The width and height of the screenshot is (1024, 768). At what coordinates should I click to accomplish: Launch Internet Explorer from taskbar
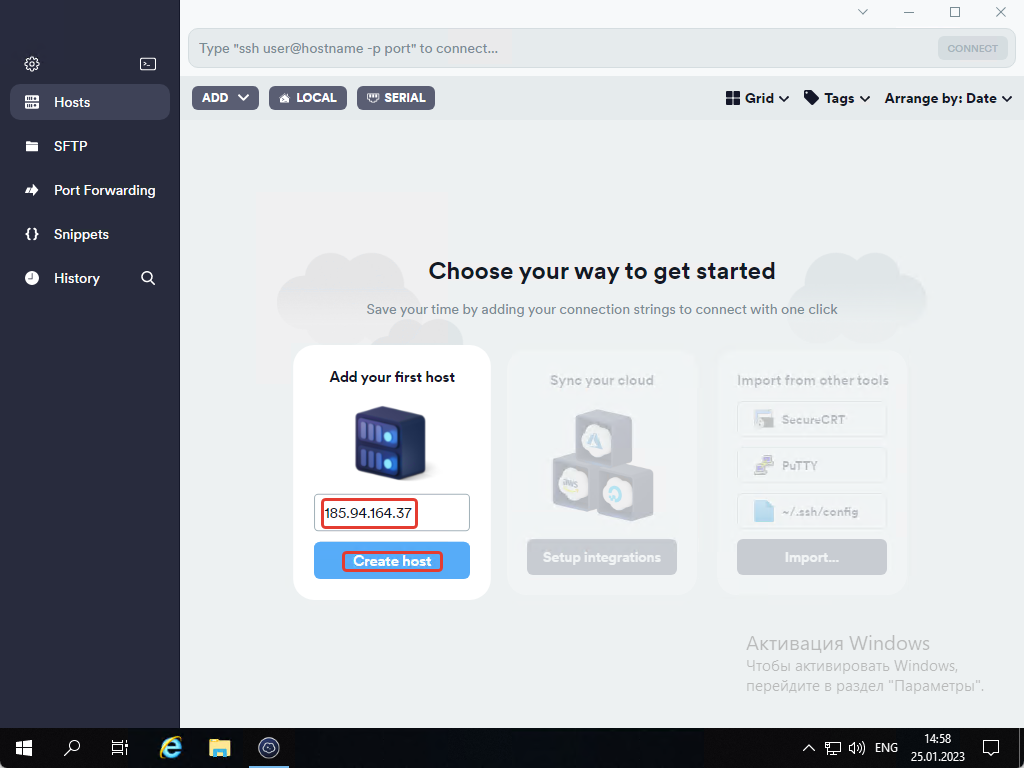(172, 747)
